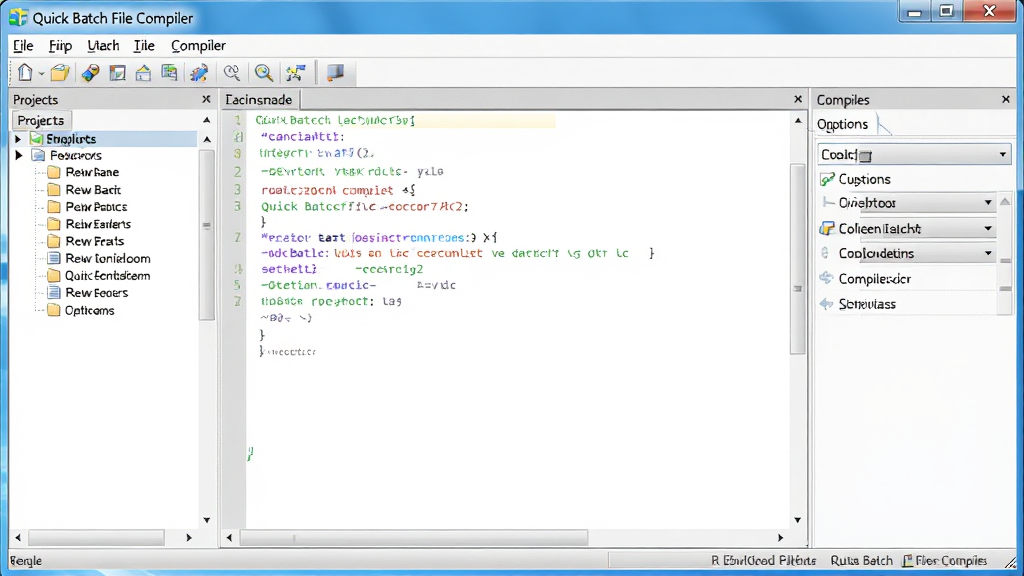Select the Eacinsnade editor tab
This screenshot has height=576, width=1024.
coord(259,99)
